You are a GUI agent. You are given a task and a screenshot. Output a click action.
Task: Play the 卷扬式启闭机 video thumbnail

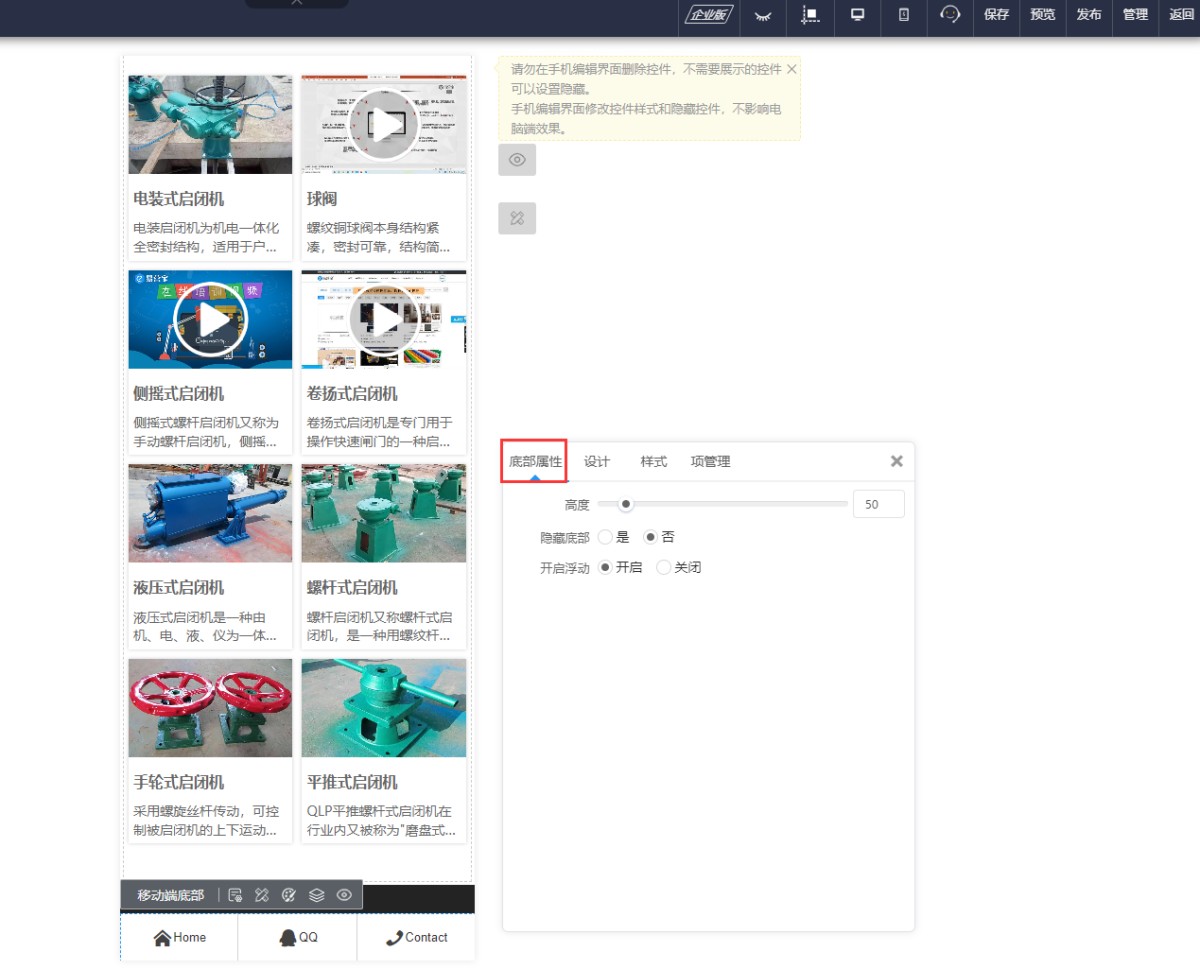click(x=384, y=320)
